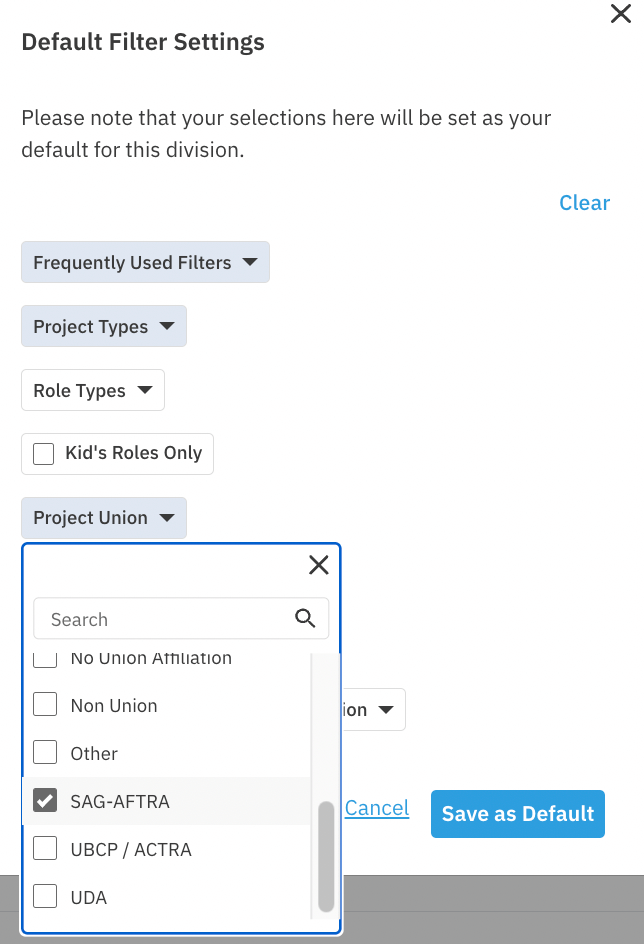Image resolution: width=644 pixels, height=944 pixels.
Task: Open the Frequently Used Filters dropdown
Action: click(145, 262)
